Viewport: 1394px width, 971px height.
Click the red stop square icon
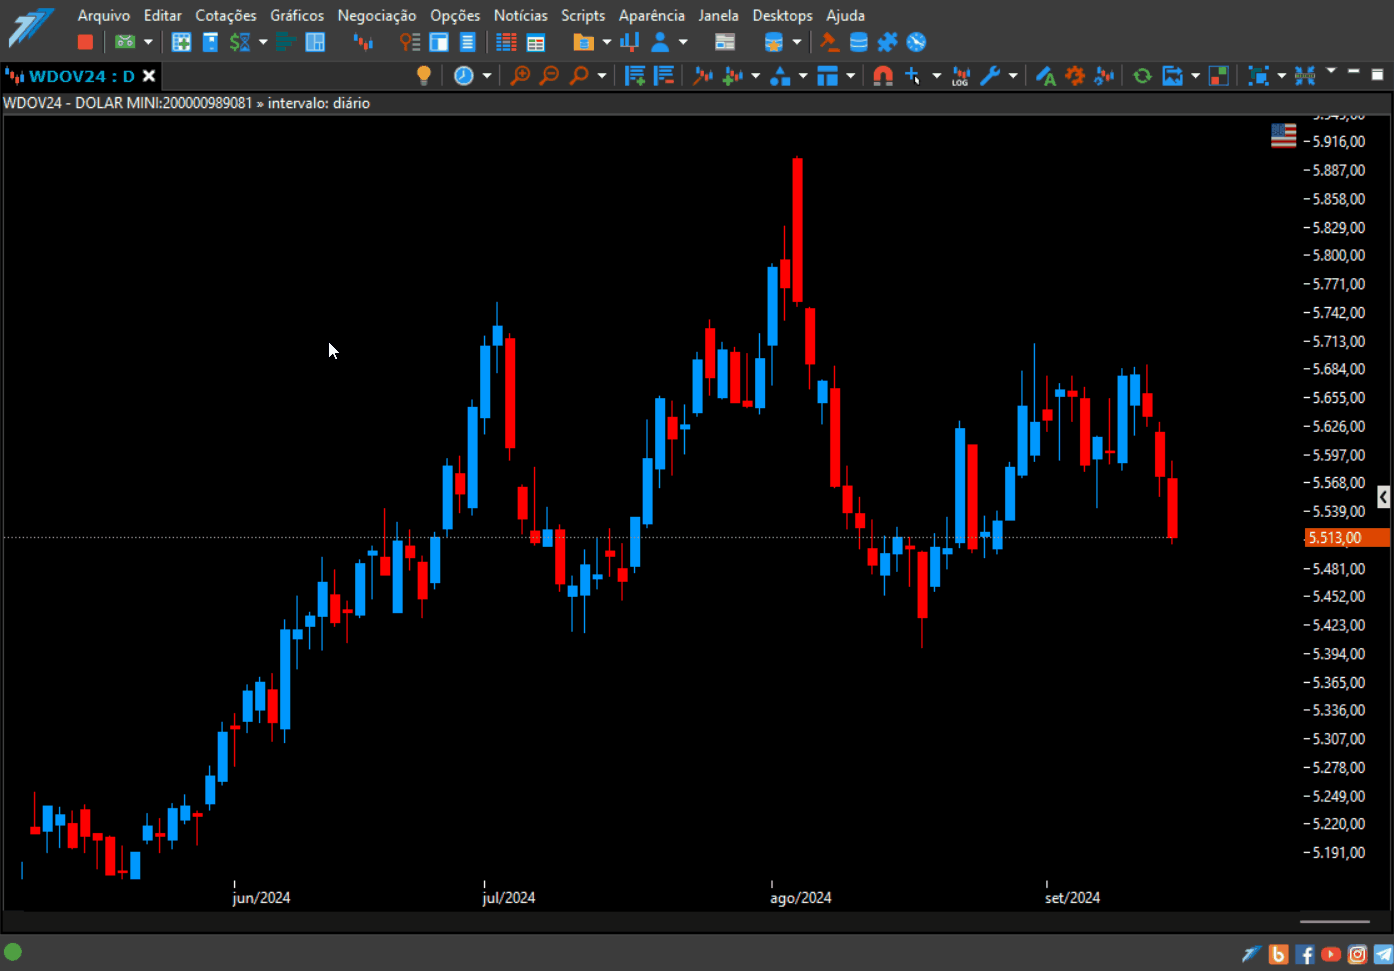coord(85,42)
